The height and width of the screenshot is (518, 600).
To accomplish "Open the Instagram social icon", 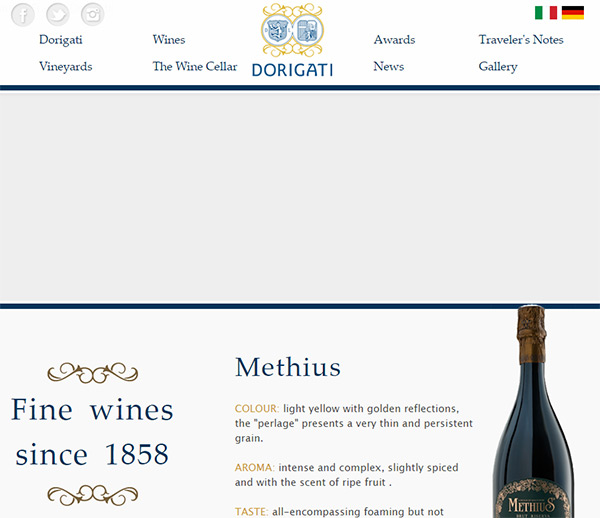I will tap(92, 15).
